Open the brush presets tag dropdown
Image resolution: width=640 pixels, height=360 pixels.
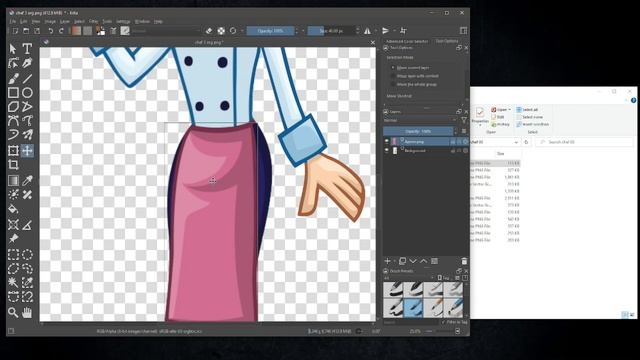409,278
